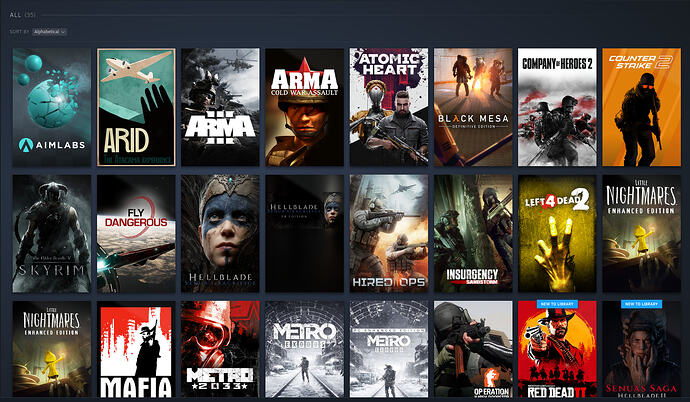
Task: Open the Aimlabs game tile
Action: (x=51, y=107)
